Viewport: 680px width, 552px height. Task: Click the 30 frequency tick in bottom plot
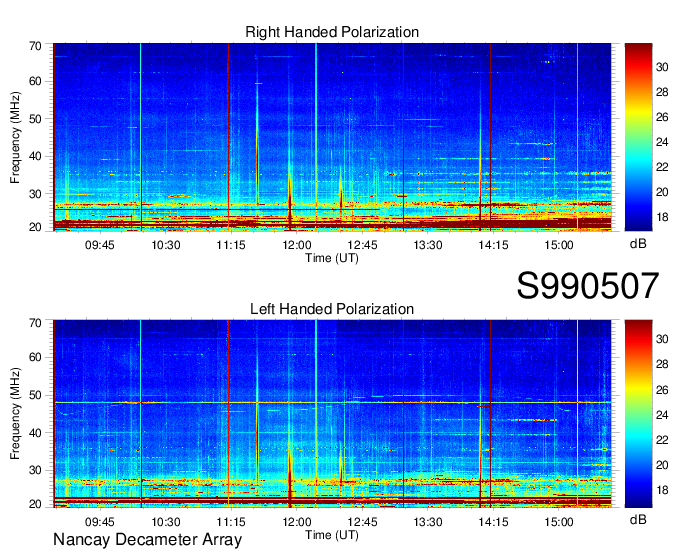35,470
